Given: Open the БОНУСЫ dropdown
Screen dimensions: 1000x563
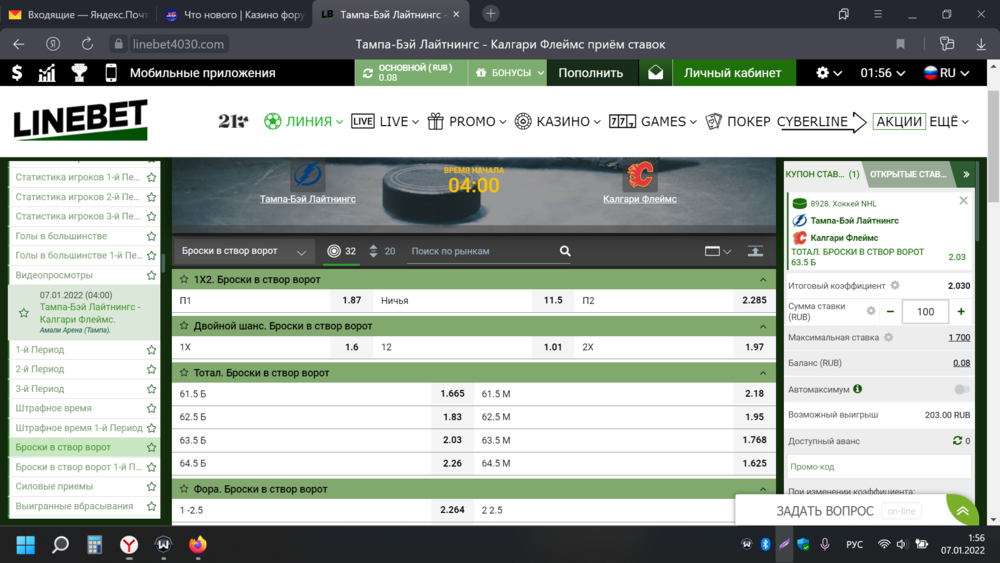Looking at the screenshot, I should tap(508, 73).
